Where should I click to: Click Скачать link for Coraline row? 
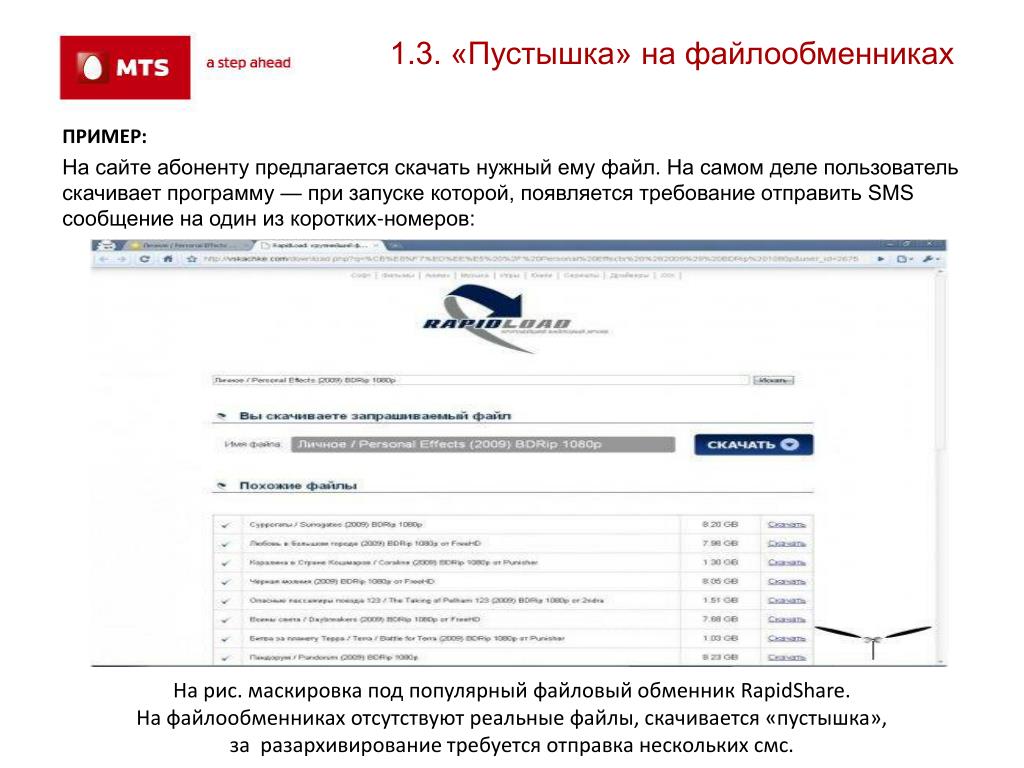[x=786, y=562]
